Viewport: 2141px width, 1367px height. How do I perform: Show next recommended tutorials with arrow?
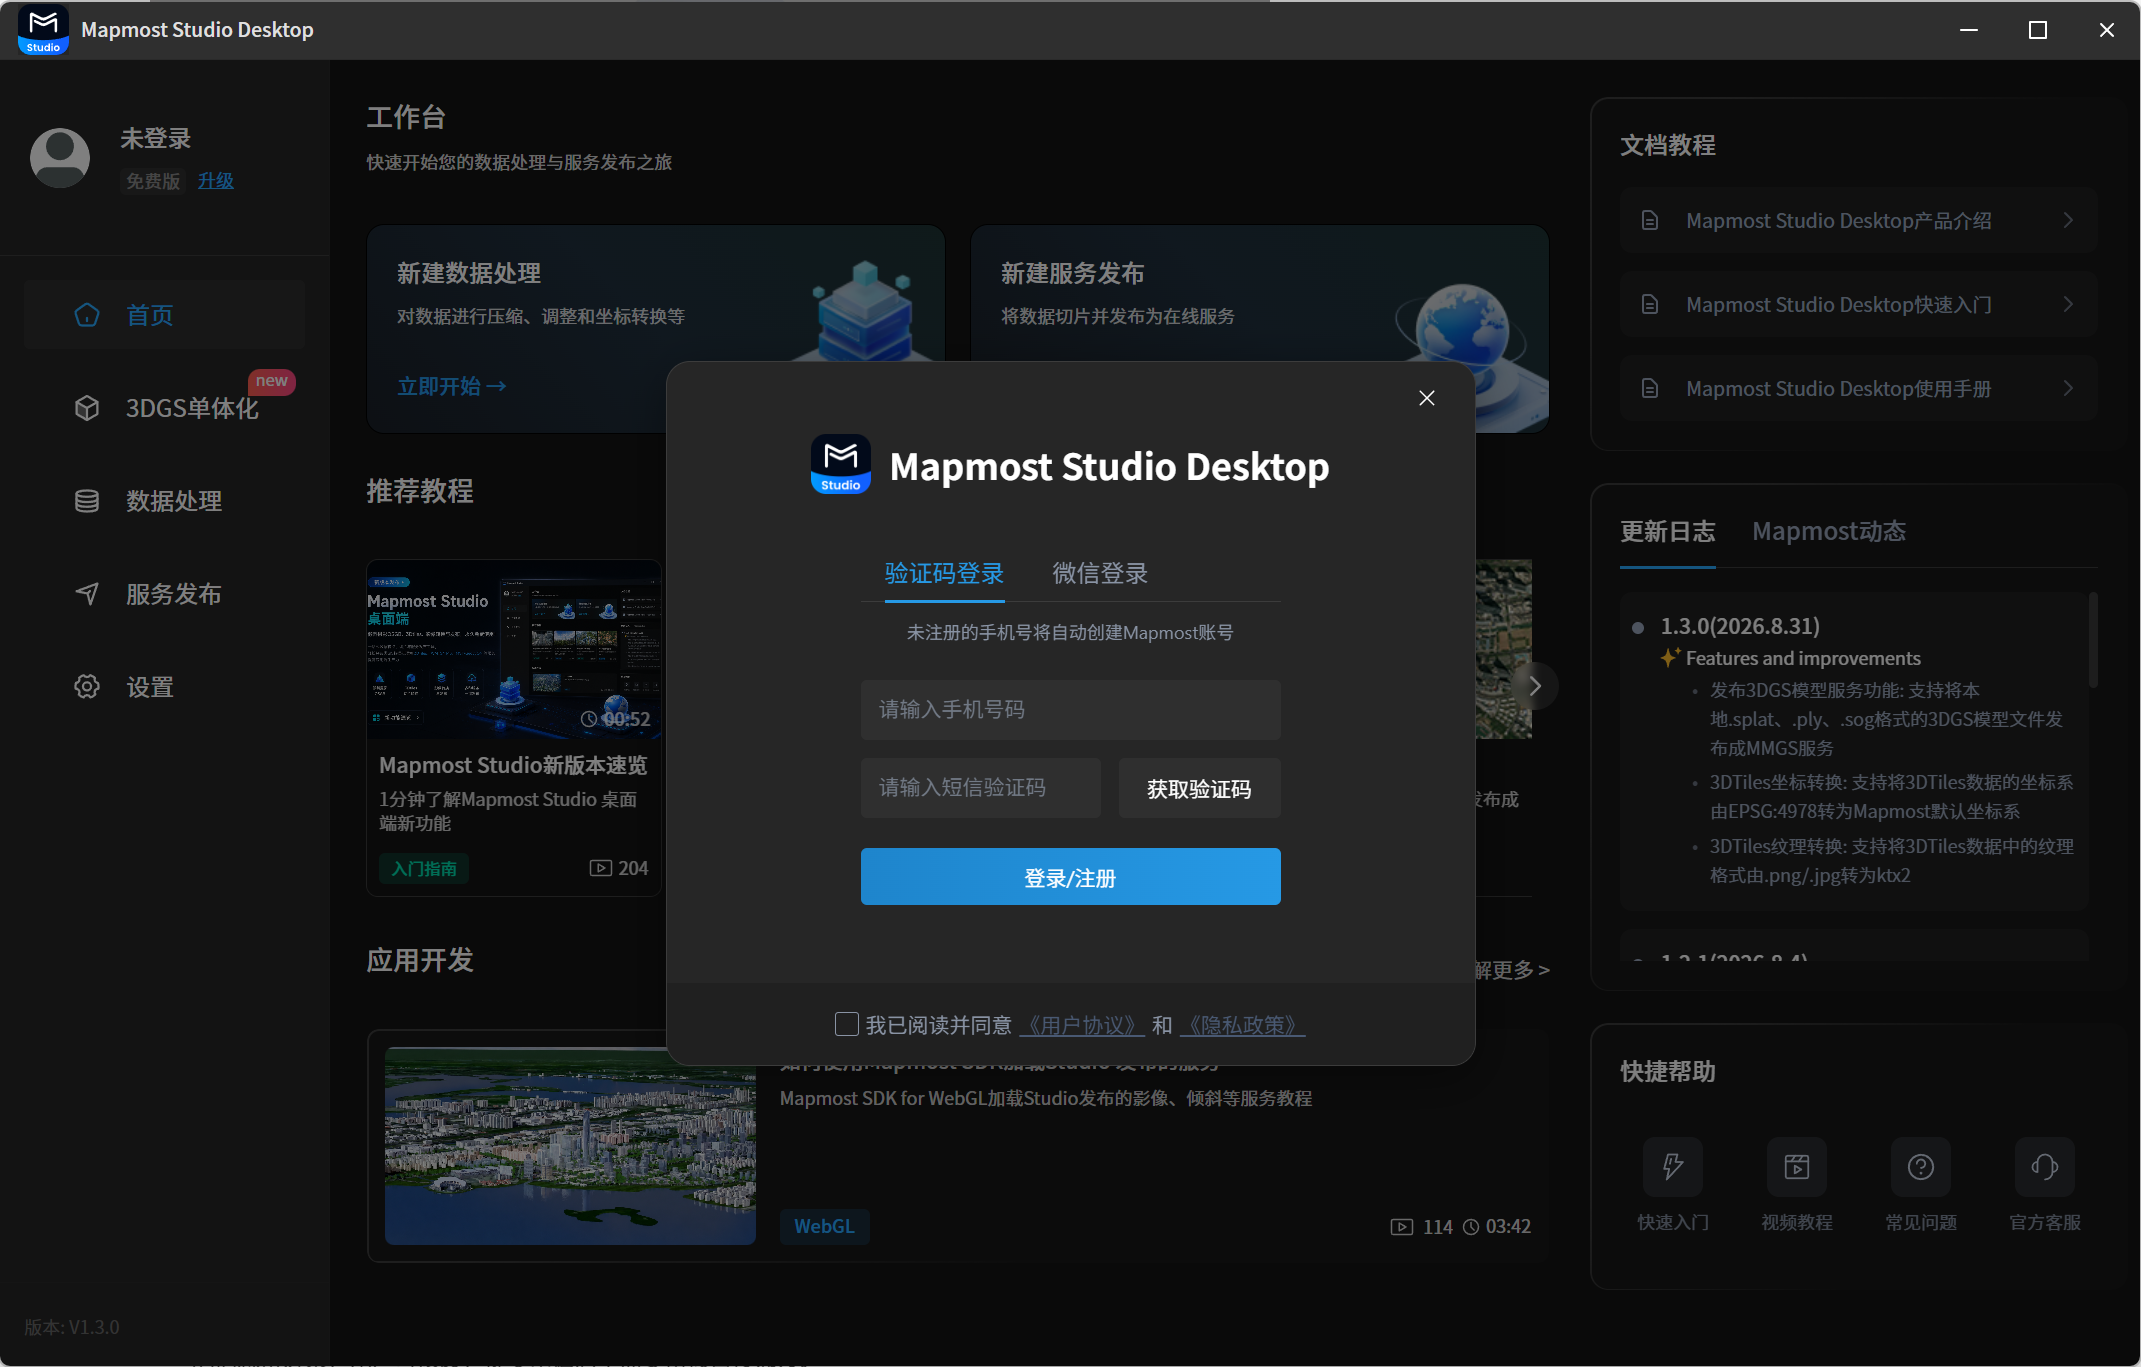click(x=1535, y=686)
